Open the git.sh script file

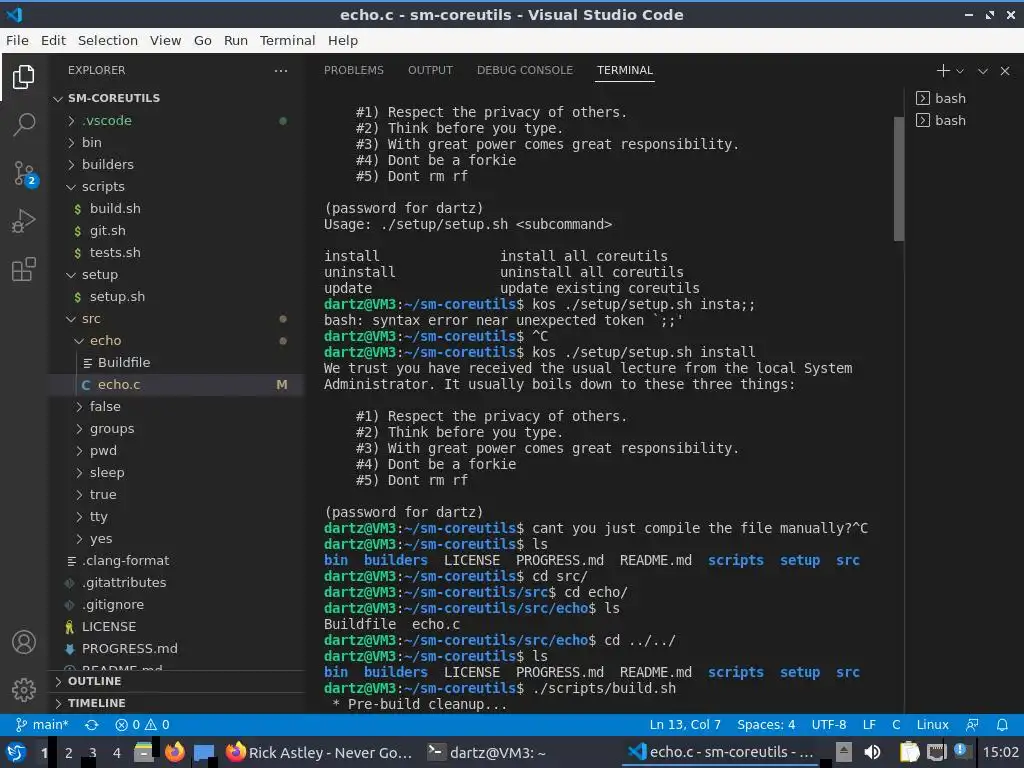tap(176, 231)
